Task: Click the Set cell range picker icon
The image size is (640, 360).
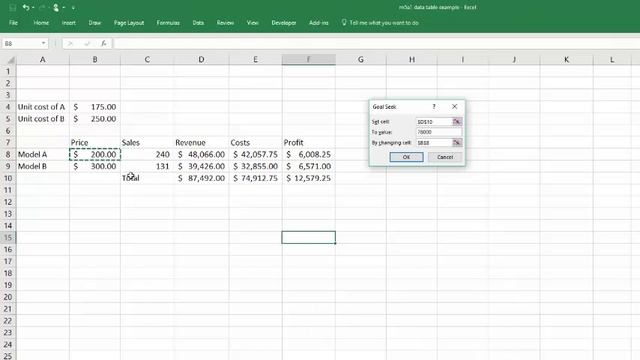Action: coord(457,122)
